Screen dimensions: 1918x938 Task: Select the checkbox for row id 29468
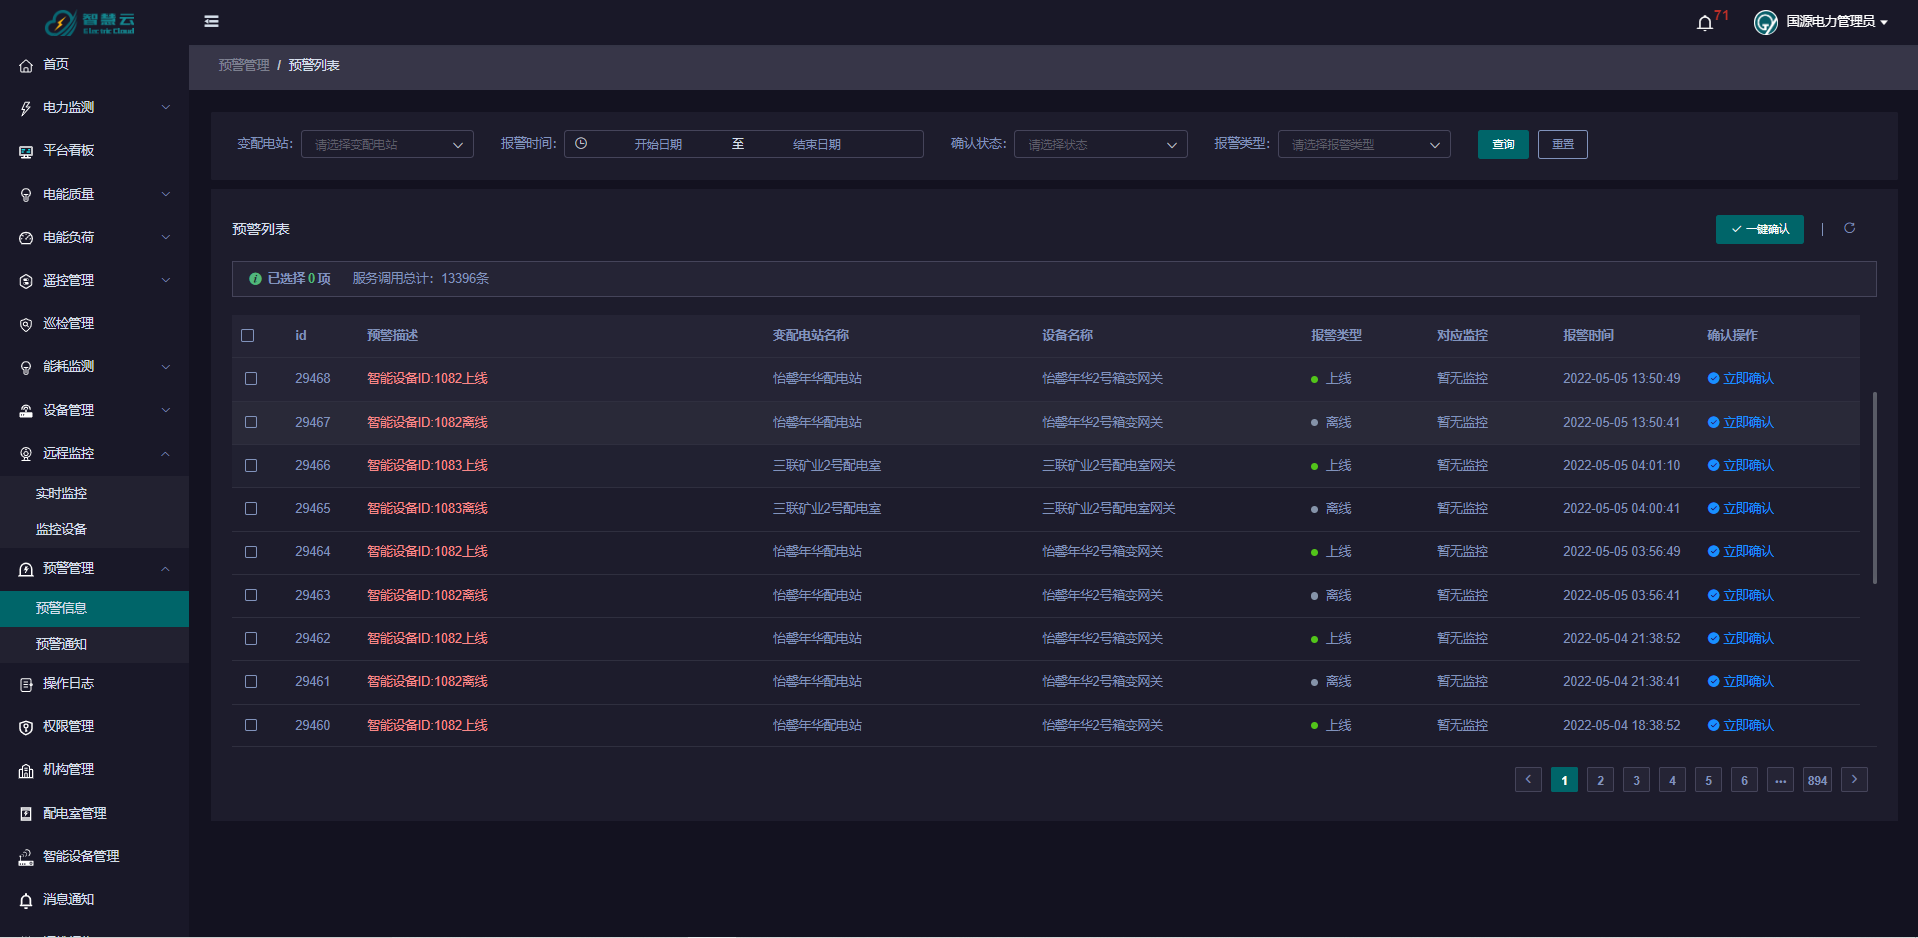(251, 379)
